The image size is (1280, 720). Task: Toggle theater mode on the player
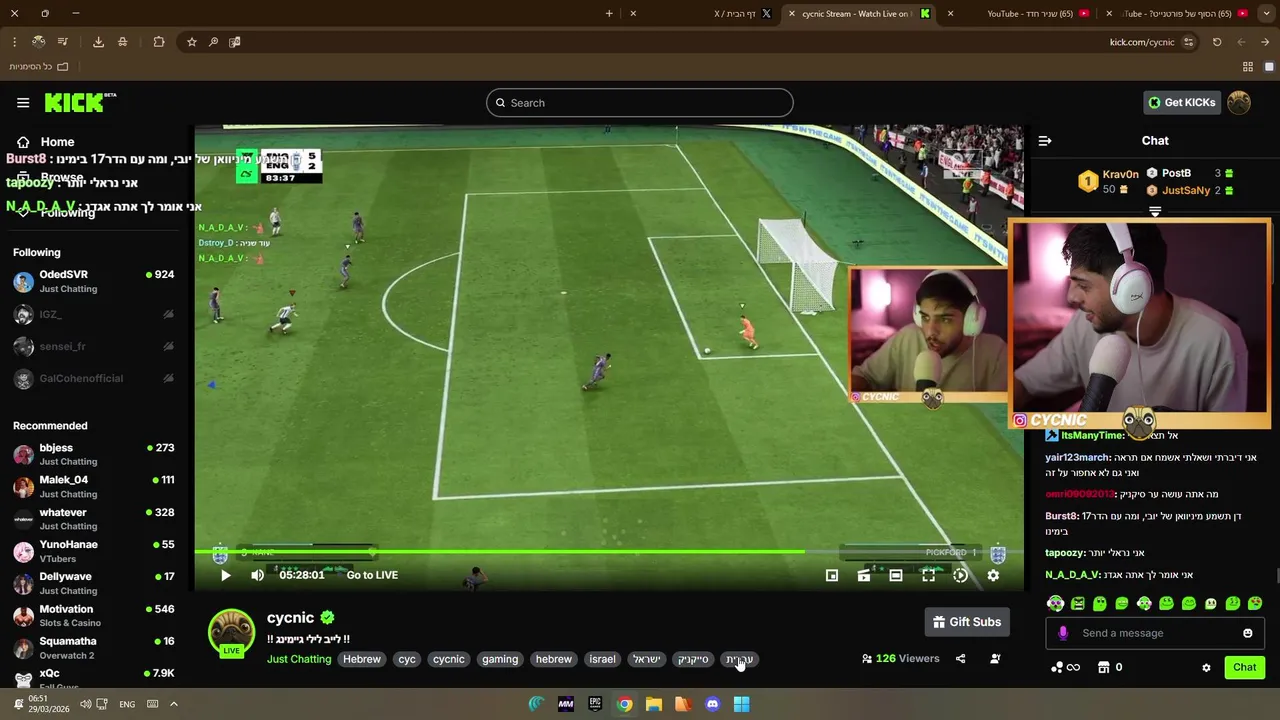896,575
